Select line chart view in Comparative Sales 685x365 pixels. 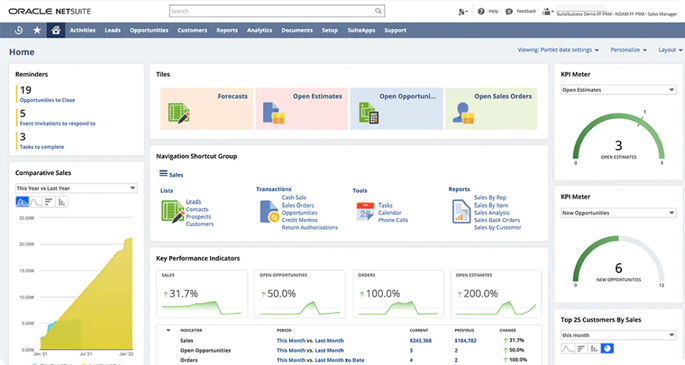35,202
